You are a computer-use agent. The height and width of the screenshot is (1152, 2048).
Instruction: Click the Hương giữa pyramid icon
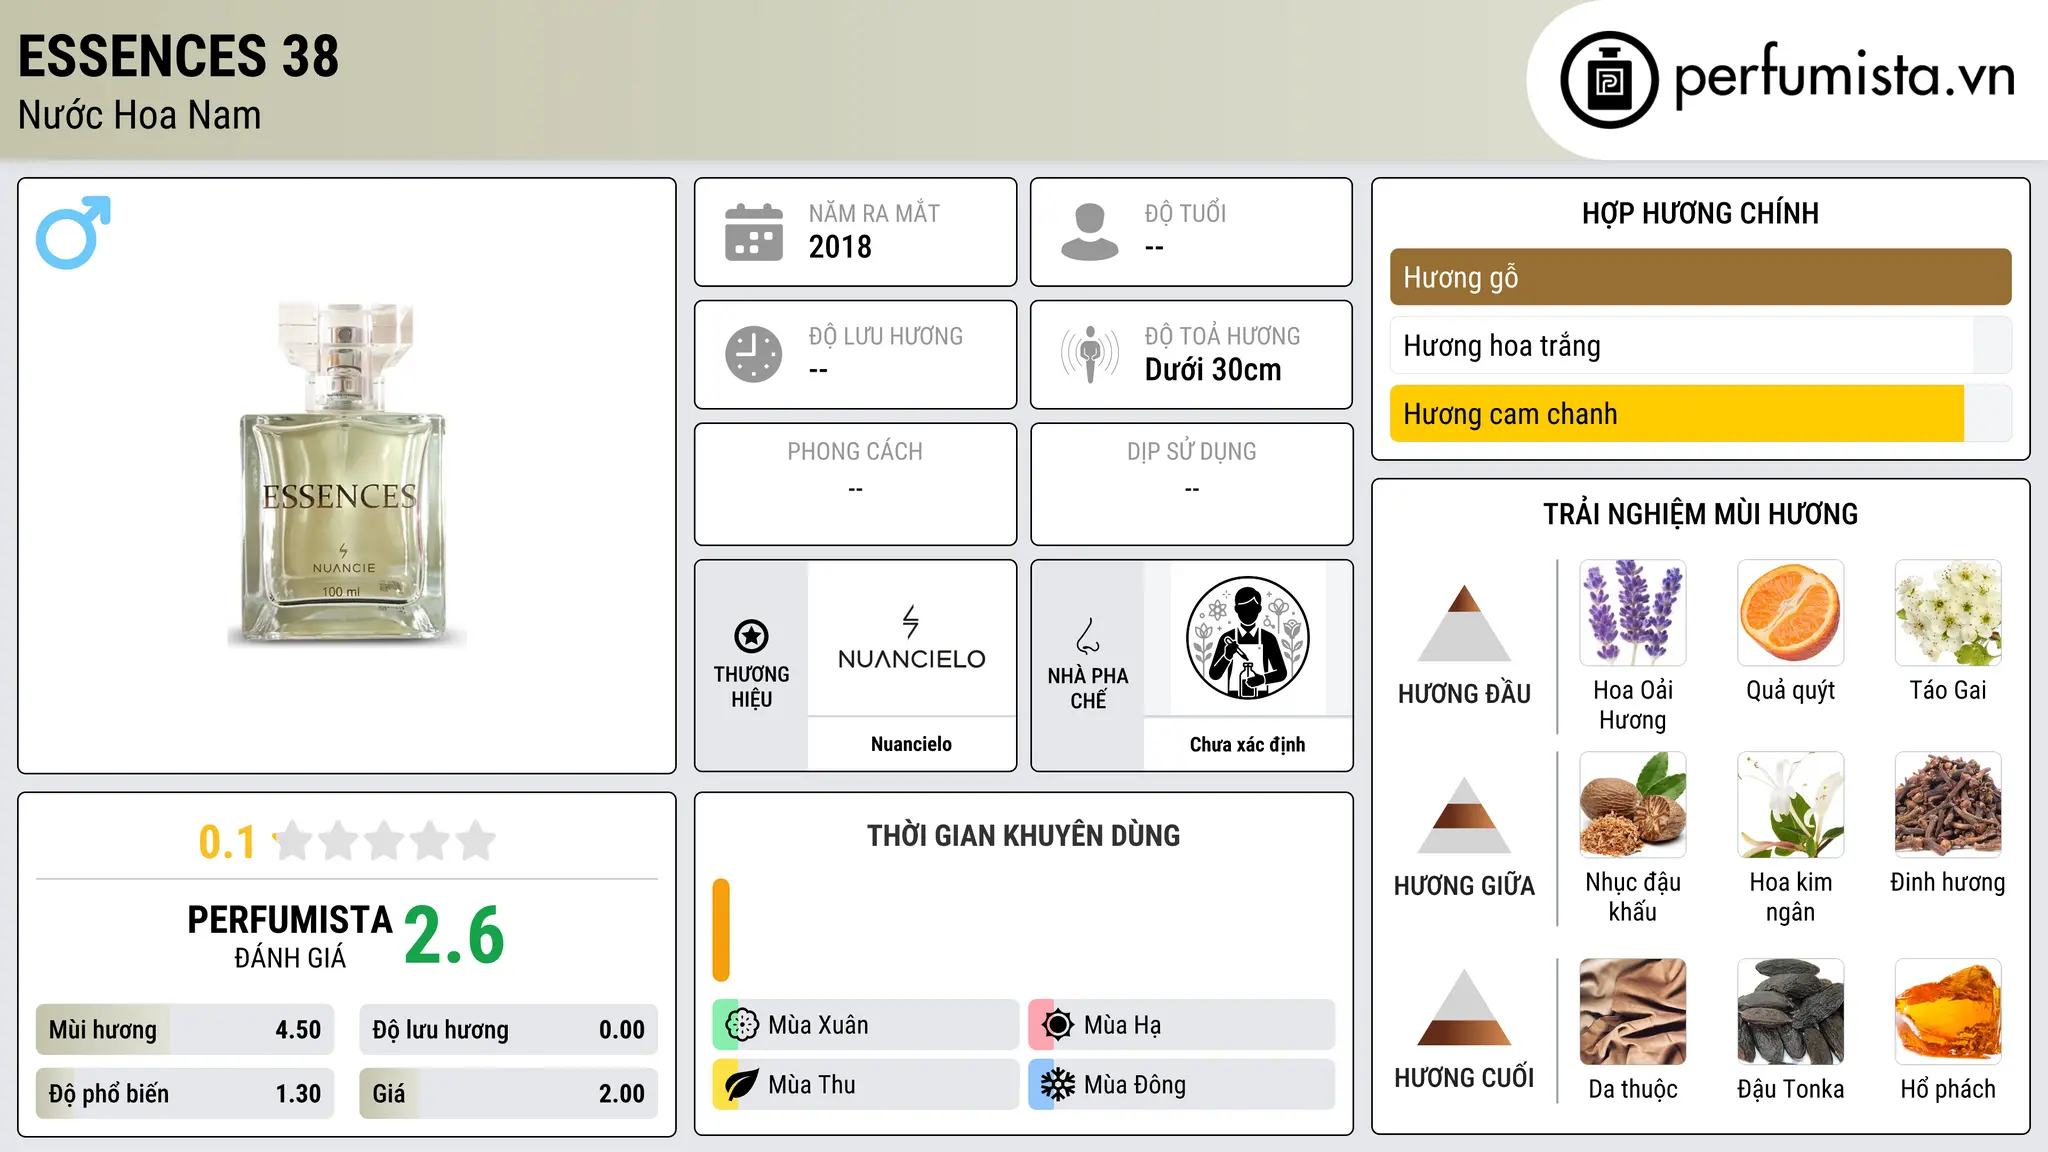[1464, 815]
